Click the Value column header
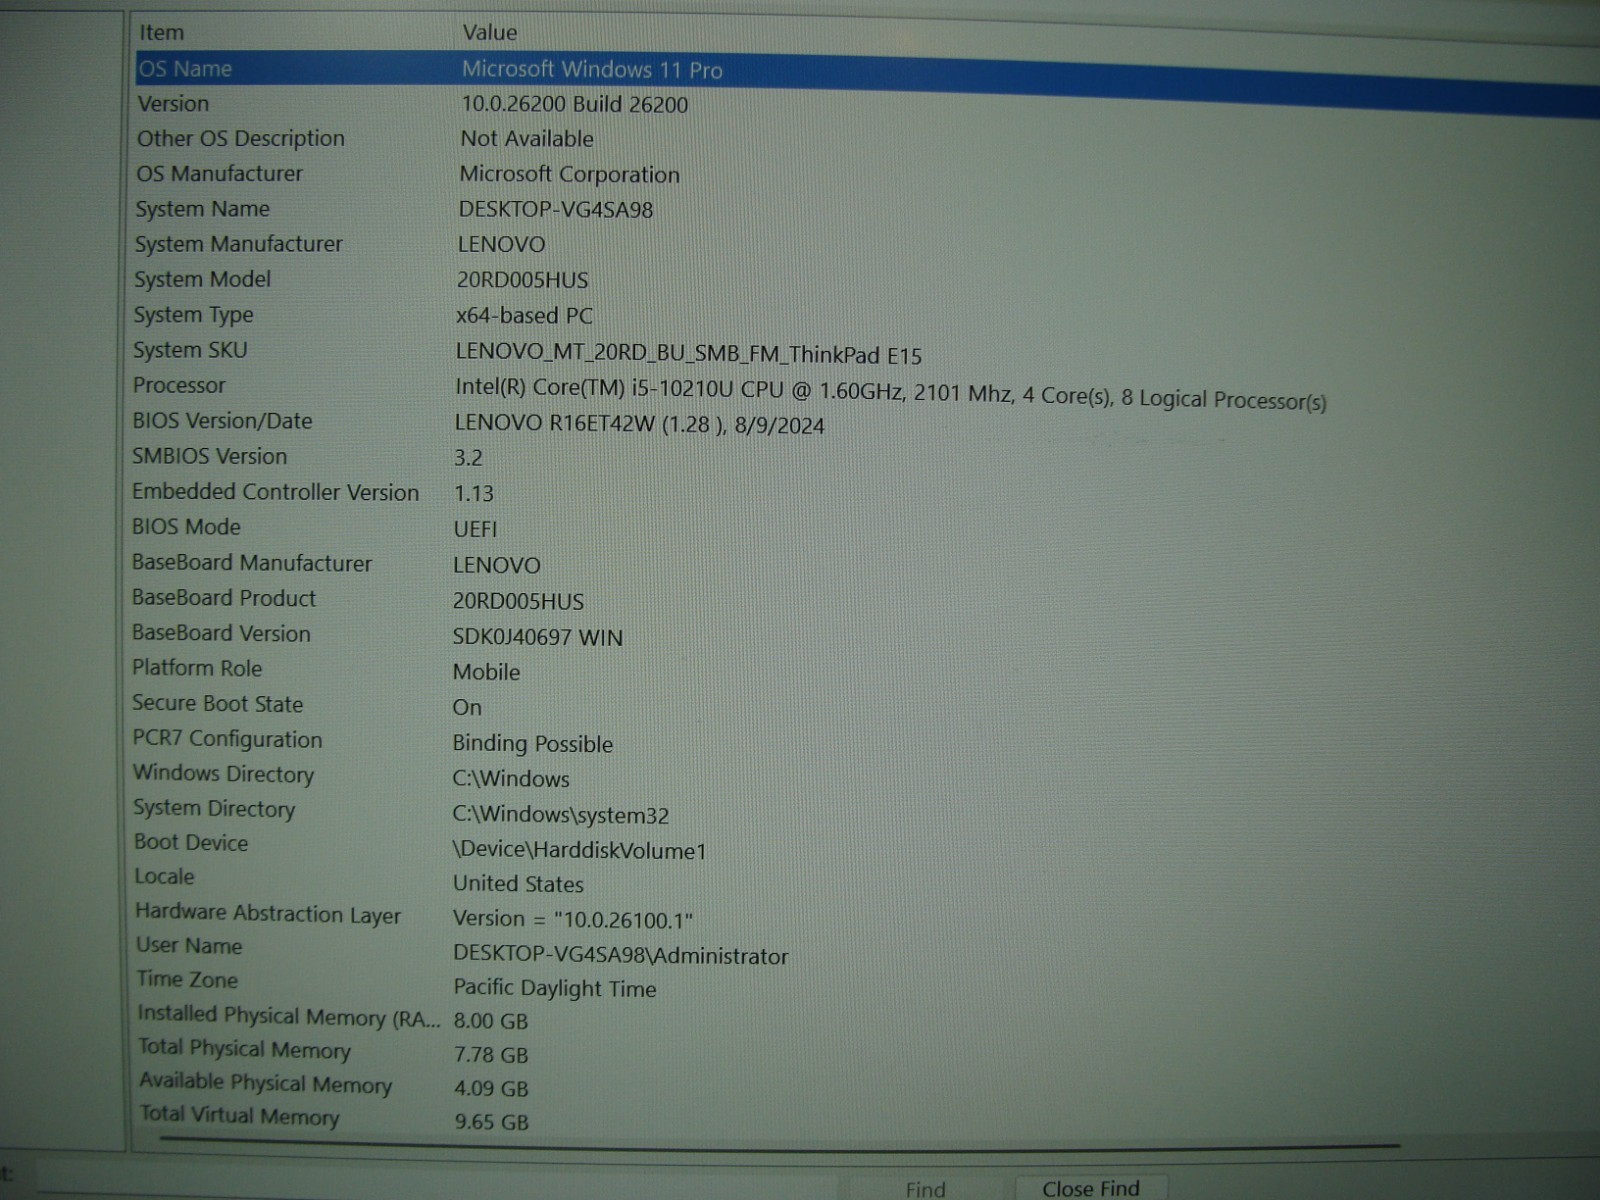 (x=490, y=32)
